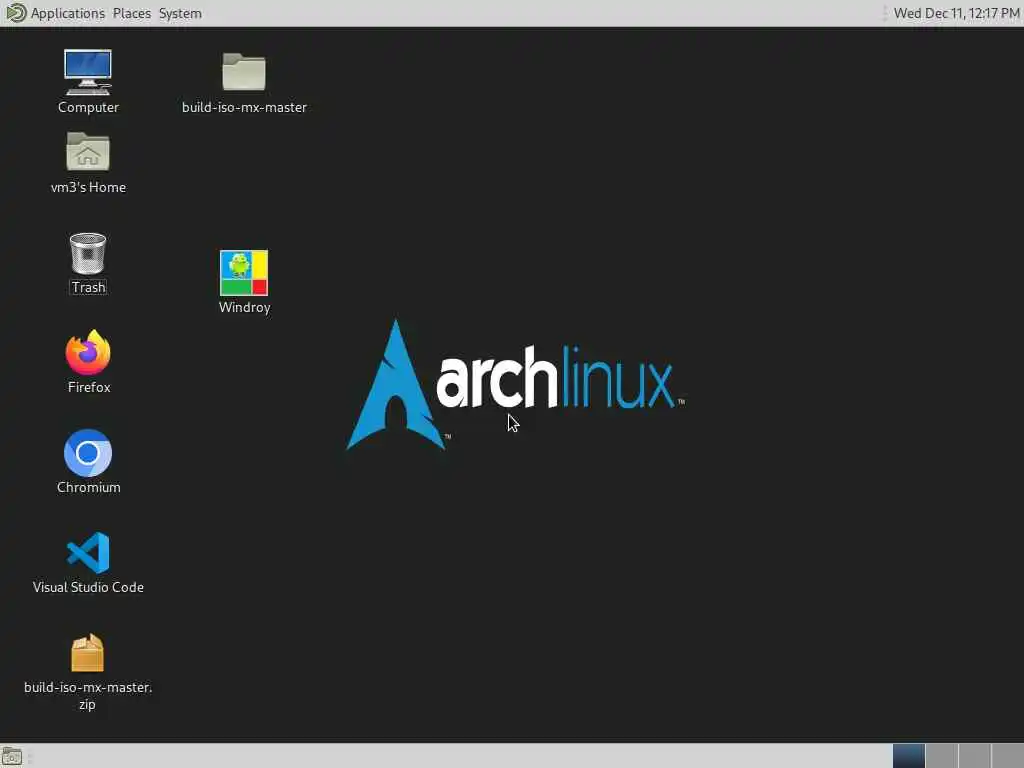Click the show desktop button in bottom panel
1024x768 pixels.
point(12,757)
